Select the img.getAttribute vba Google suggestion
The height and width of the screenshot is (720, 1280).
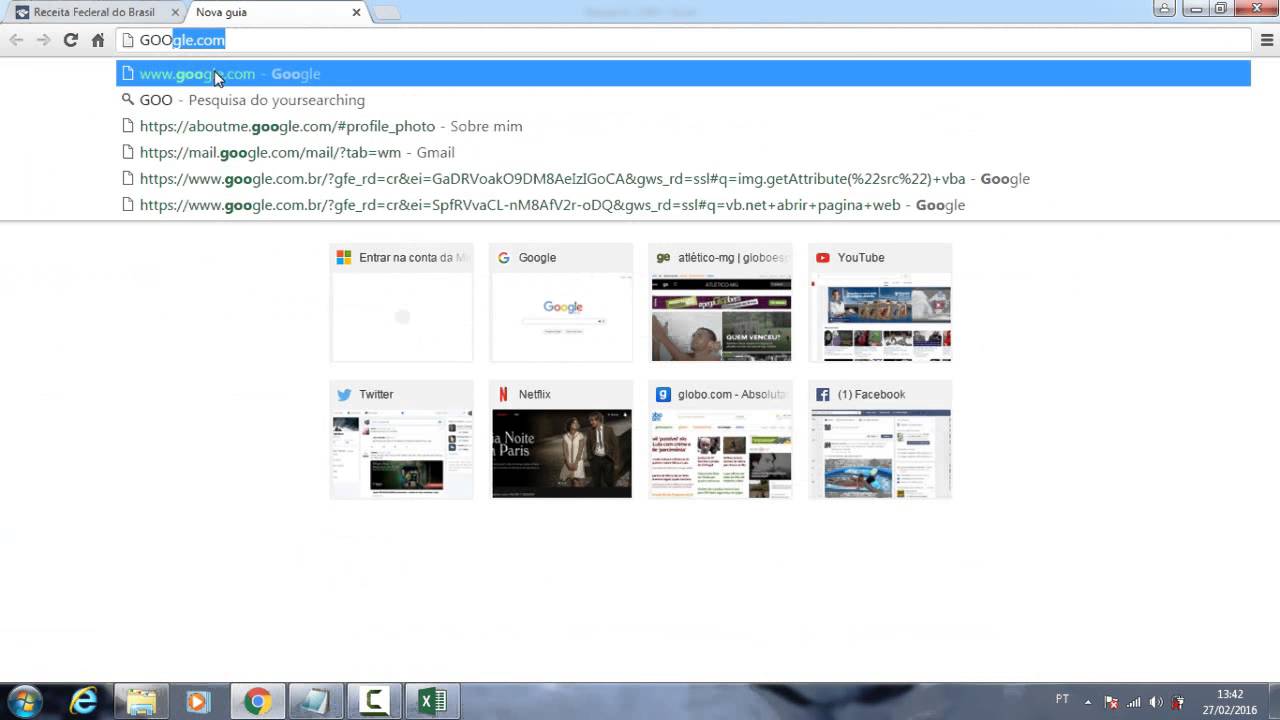click(684, 178)
